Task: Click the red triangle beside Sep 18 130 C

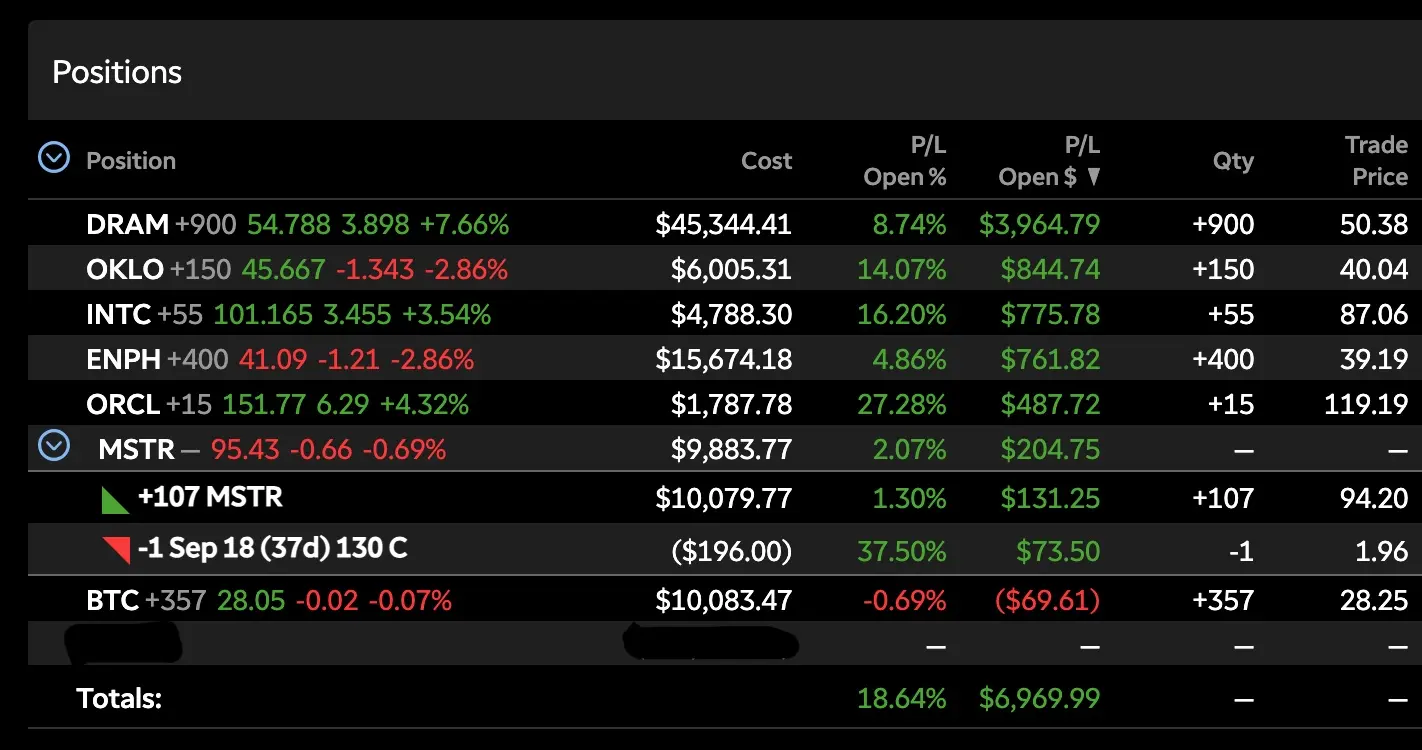Action: pyautogui.click(x=116, y=549)
